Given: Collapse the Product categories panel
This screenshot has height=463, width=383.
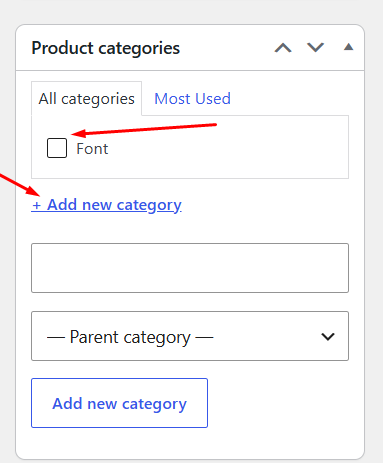Looking at the screenshot, I should (348, 47).
